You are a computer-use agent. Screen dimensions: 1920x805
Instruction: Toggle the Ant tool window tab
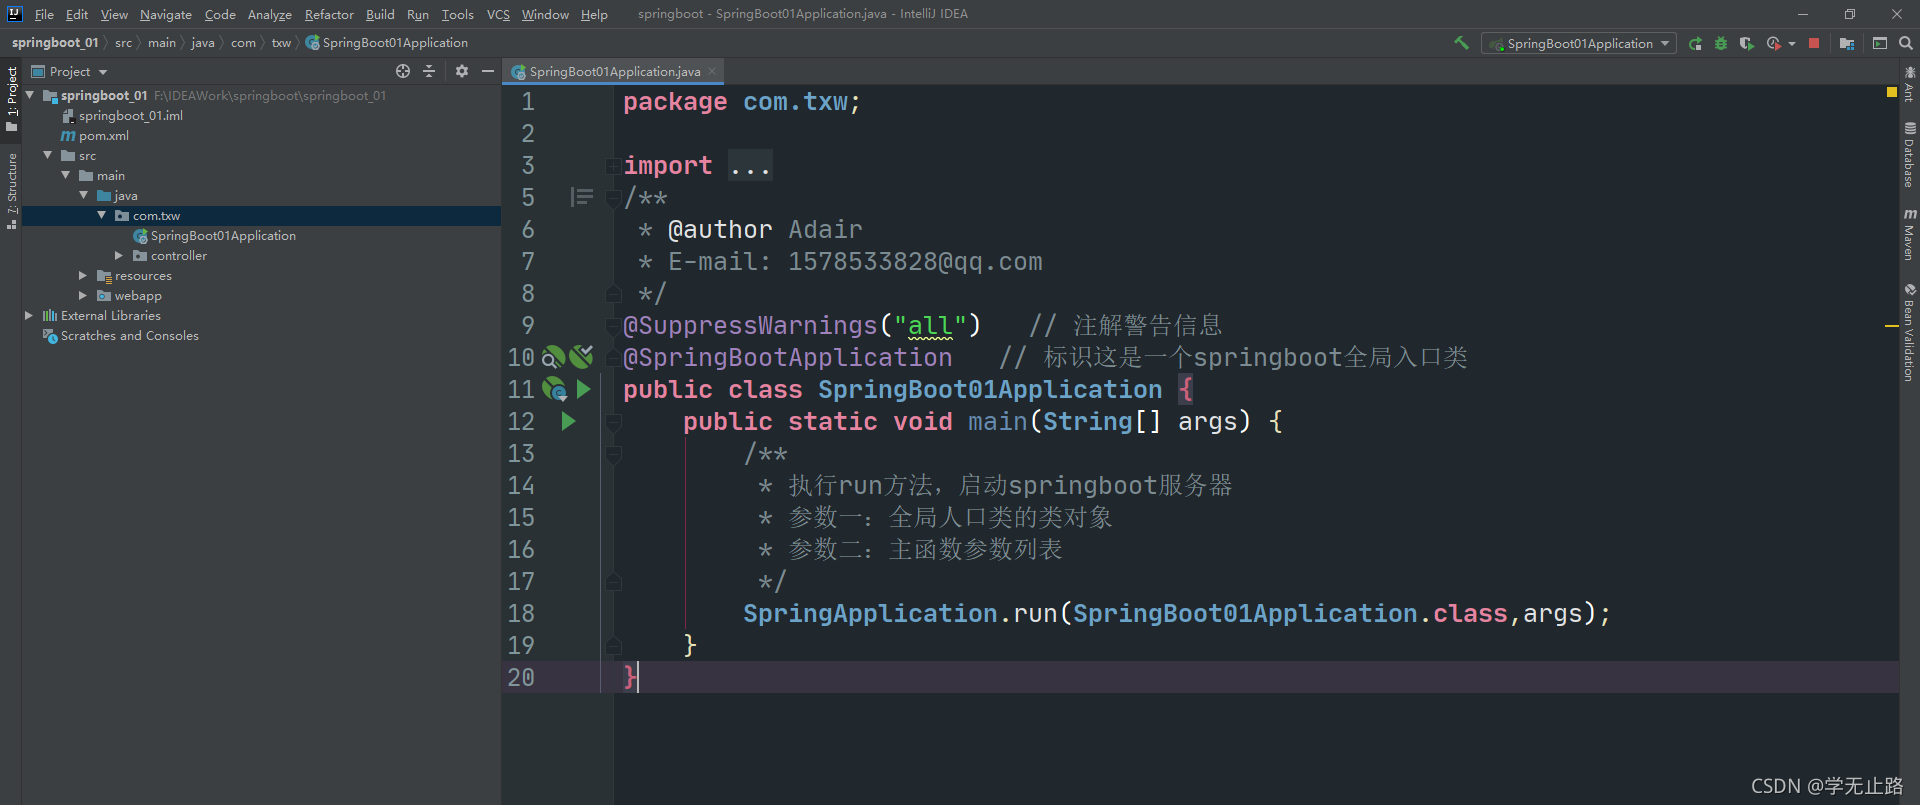[x=1909, y=84]
